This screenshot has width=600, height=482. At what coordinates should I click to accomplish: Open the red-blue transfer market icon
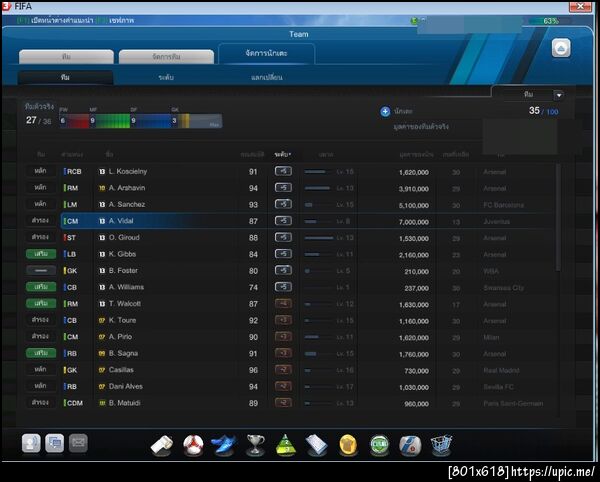(410, 445)
